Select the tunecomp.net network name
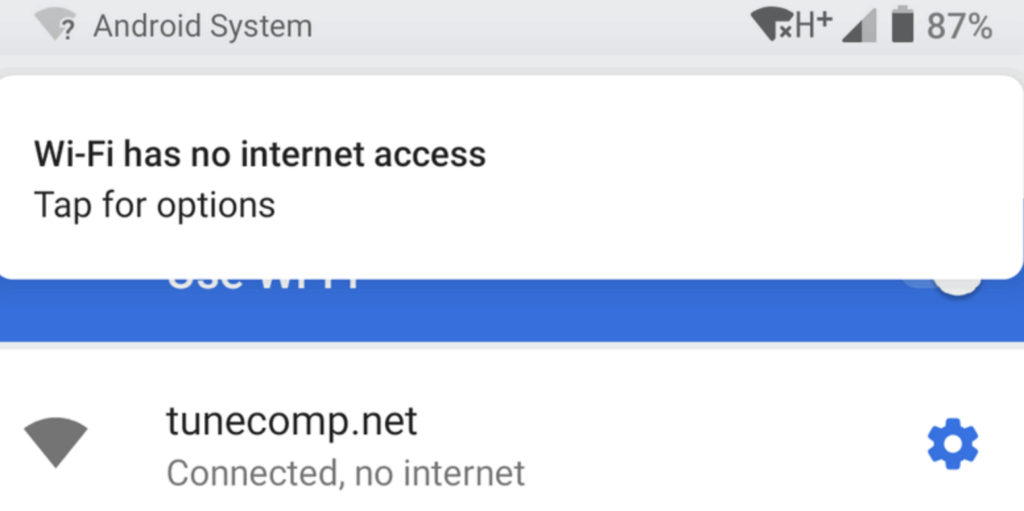 pyautogui.click(x=292, y=422)
